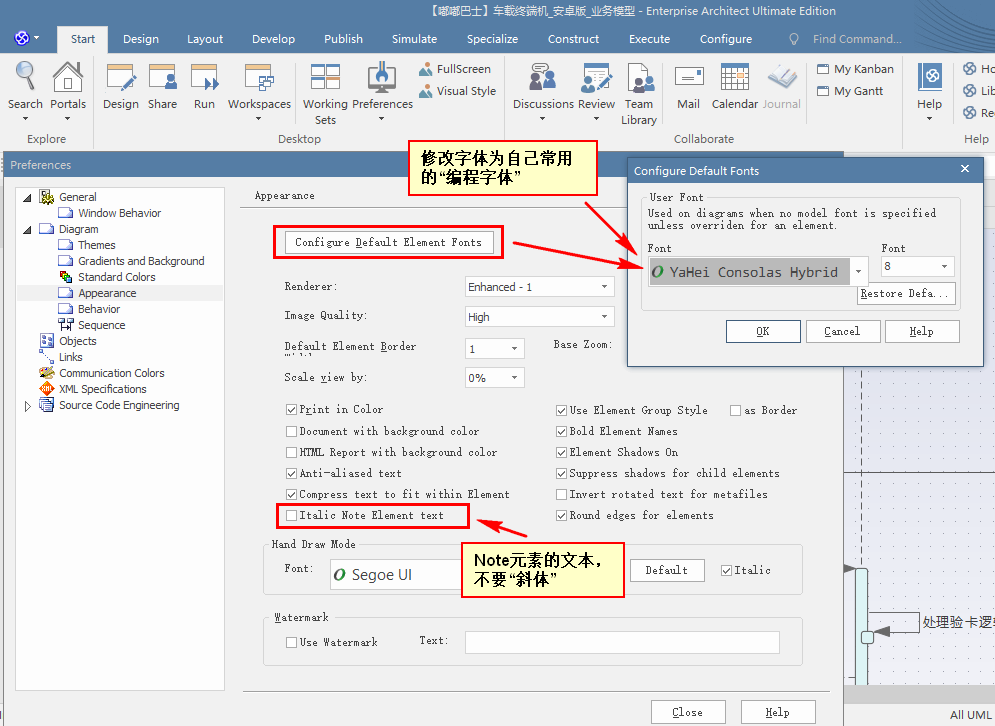
Task: Click Default button in Hand Draw Mode
Action: tap(667, 571)
